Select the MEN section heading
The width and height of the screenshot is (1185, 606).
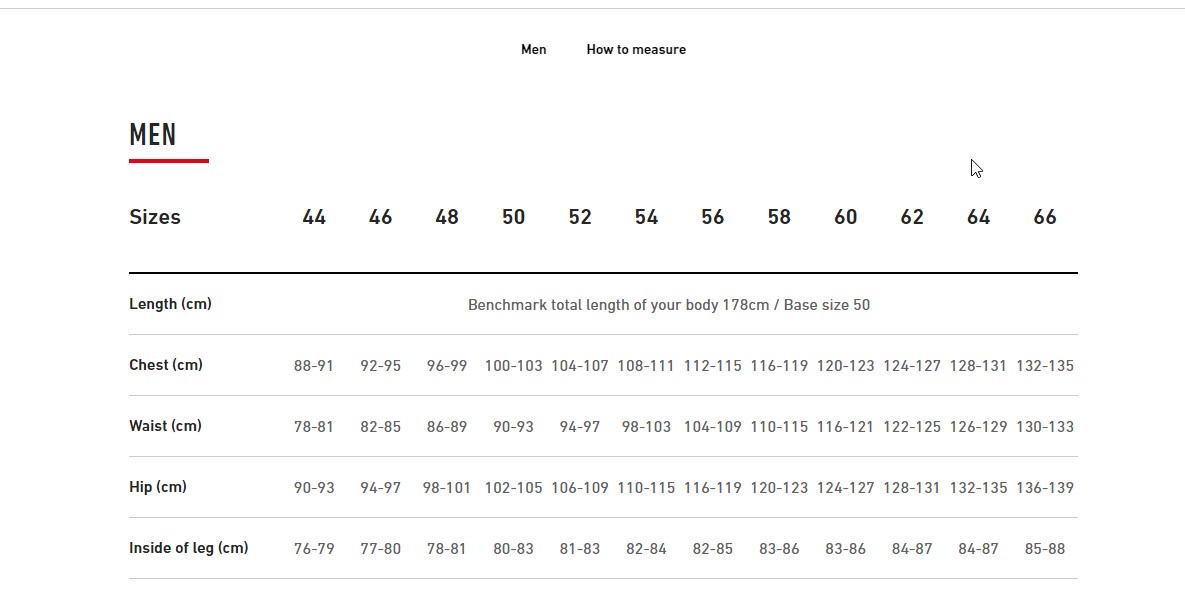[153, 134]
